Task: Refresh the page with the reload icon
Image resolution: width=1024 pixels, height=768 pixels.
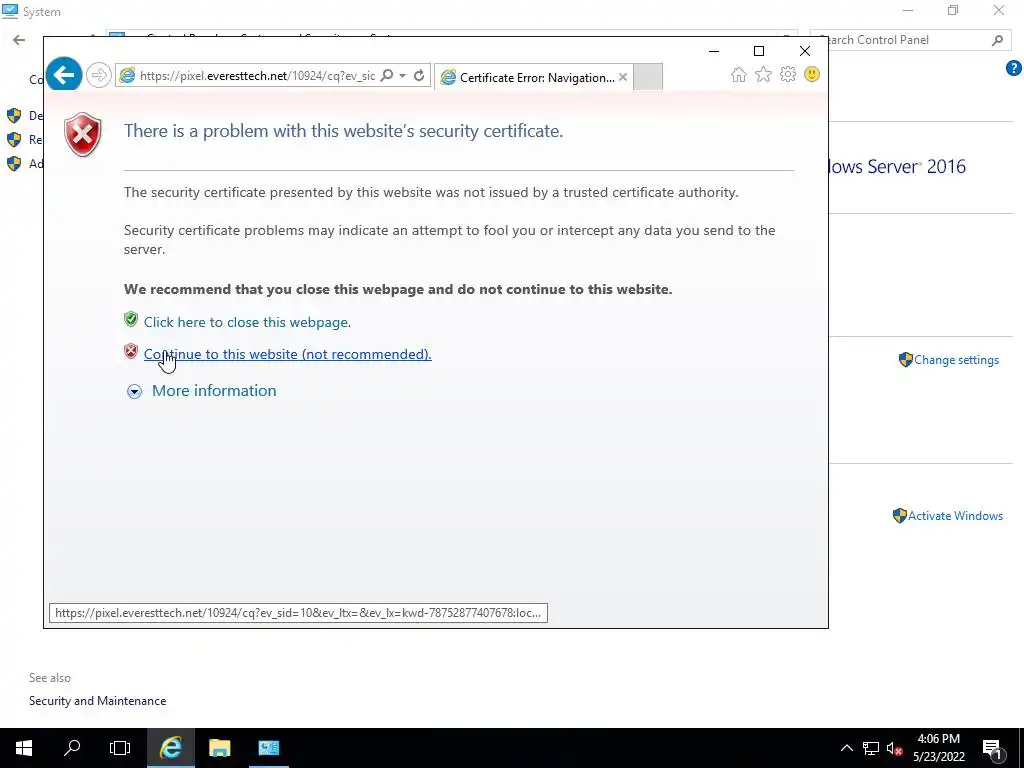Action: coord(419,76)
